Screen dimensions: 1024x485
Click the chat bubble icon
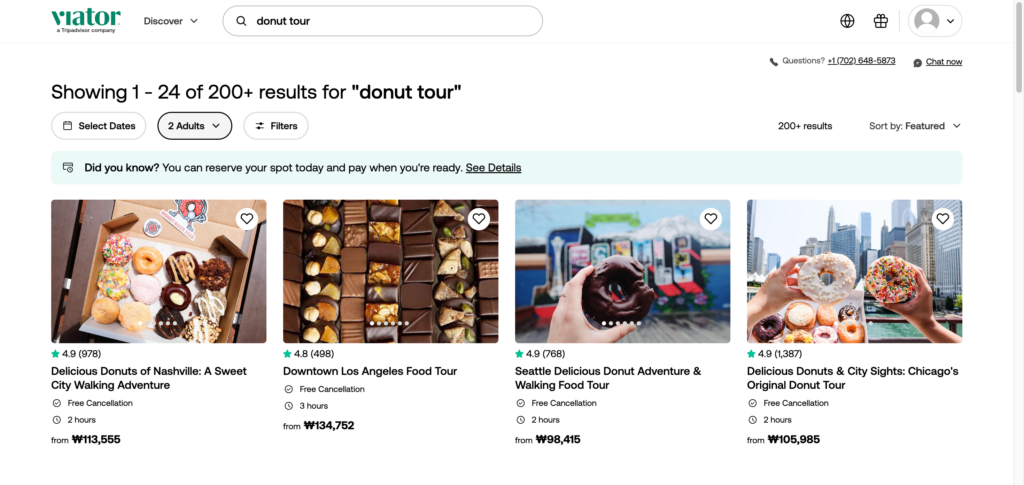tap(918, 62)
